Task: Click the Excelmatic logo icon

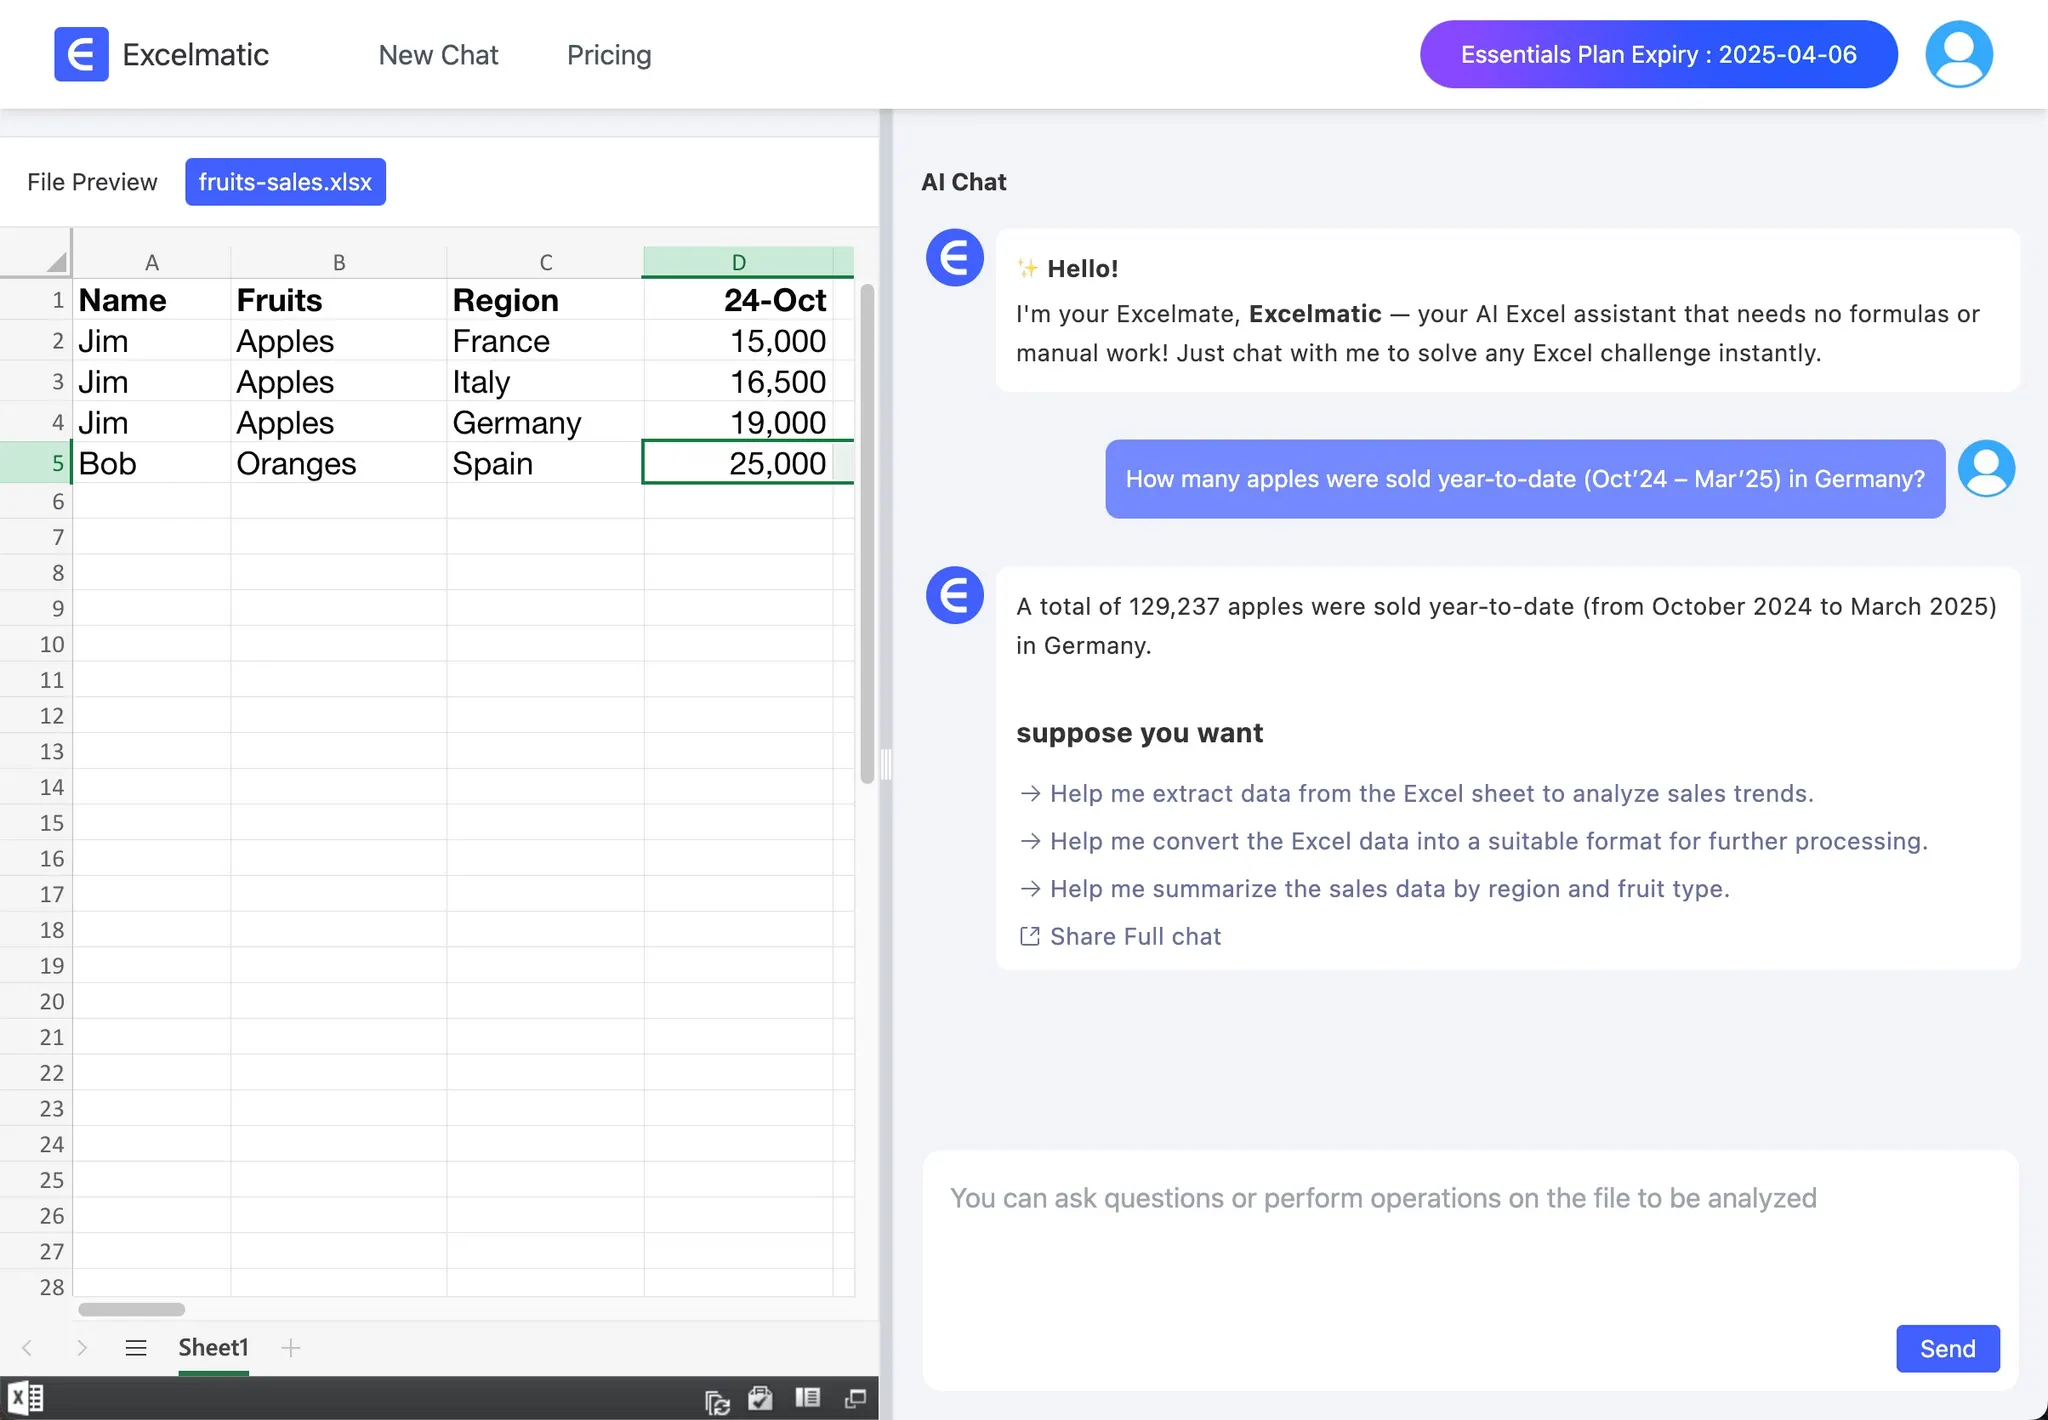Action: 81,54
